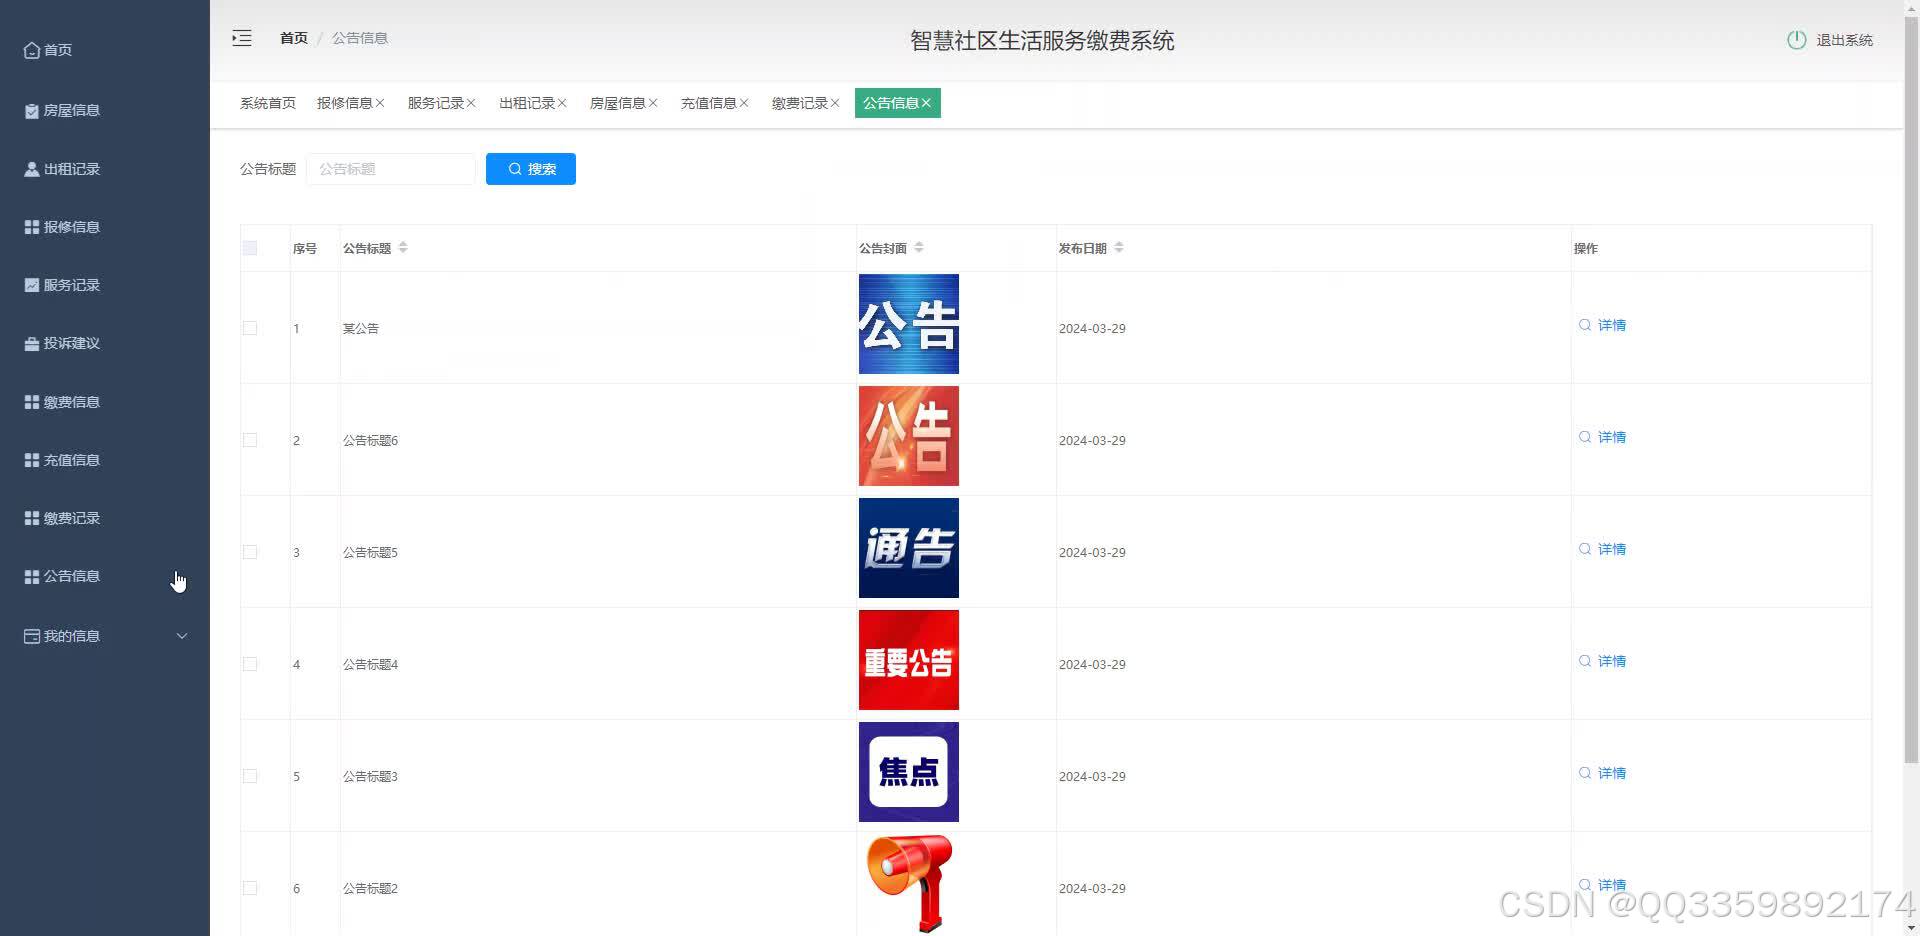Click 首页 in the breadcrumb

click(x=294, y=38)
